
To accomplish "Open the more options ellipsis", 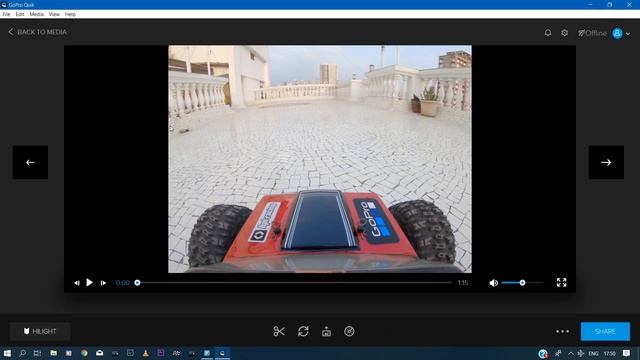I will pyautogui.click(x=562, y=331).
